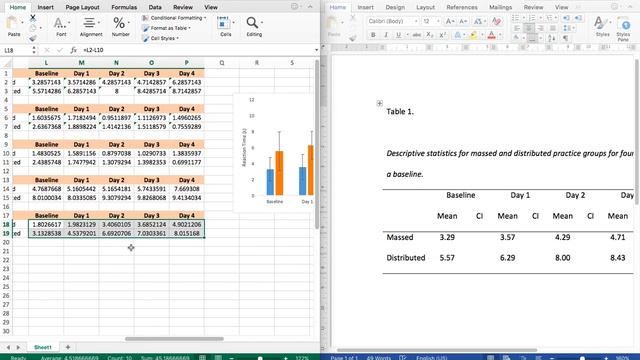Toggle show paragraph marks in Word
640x360 pixels.
(565, 38)
